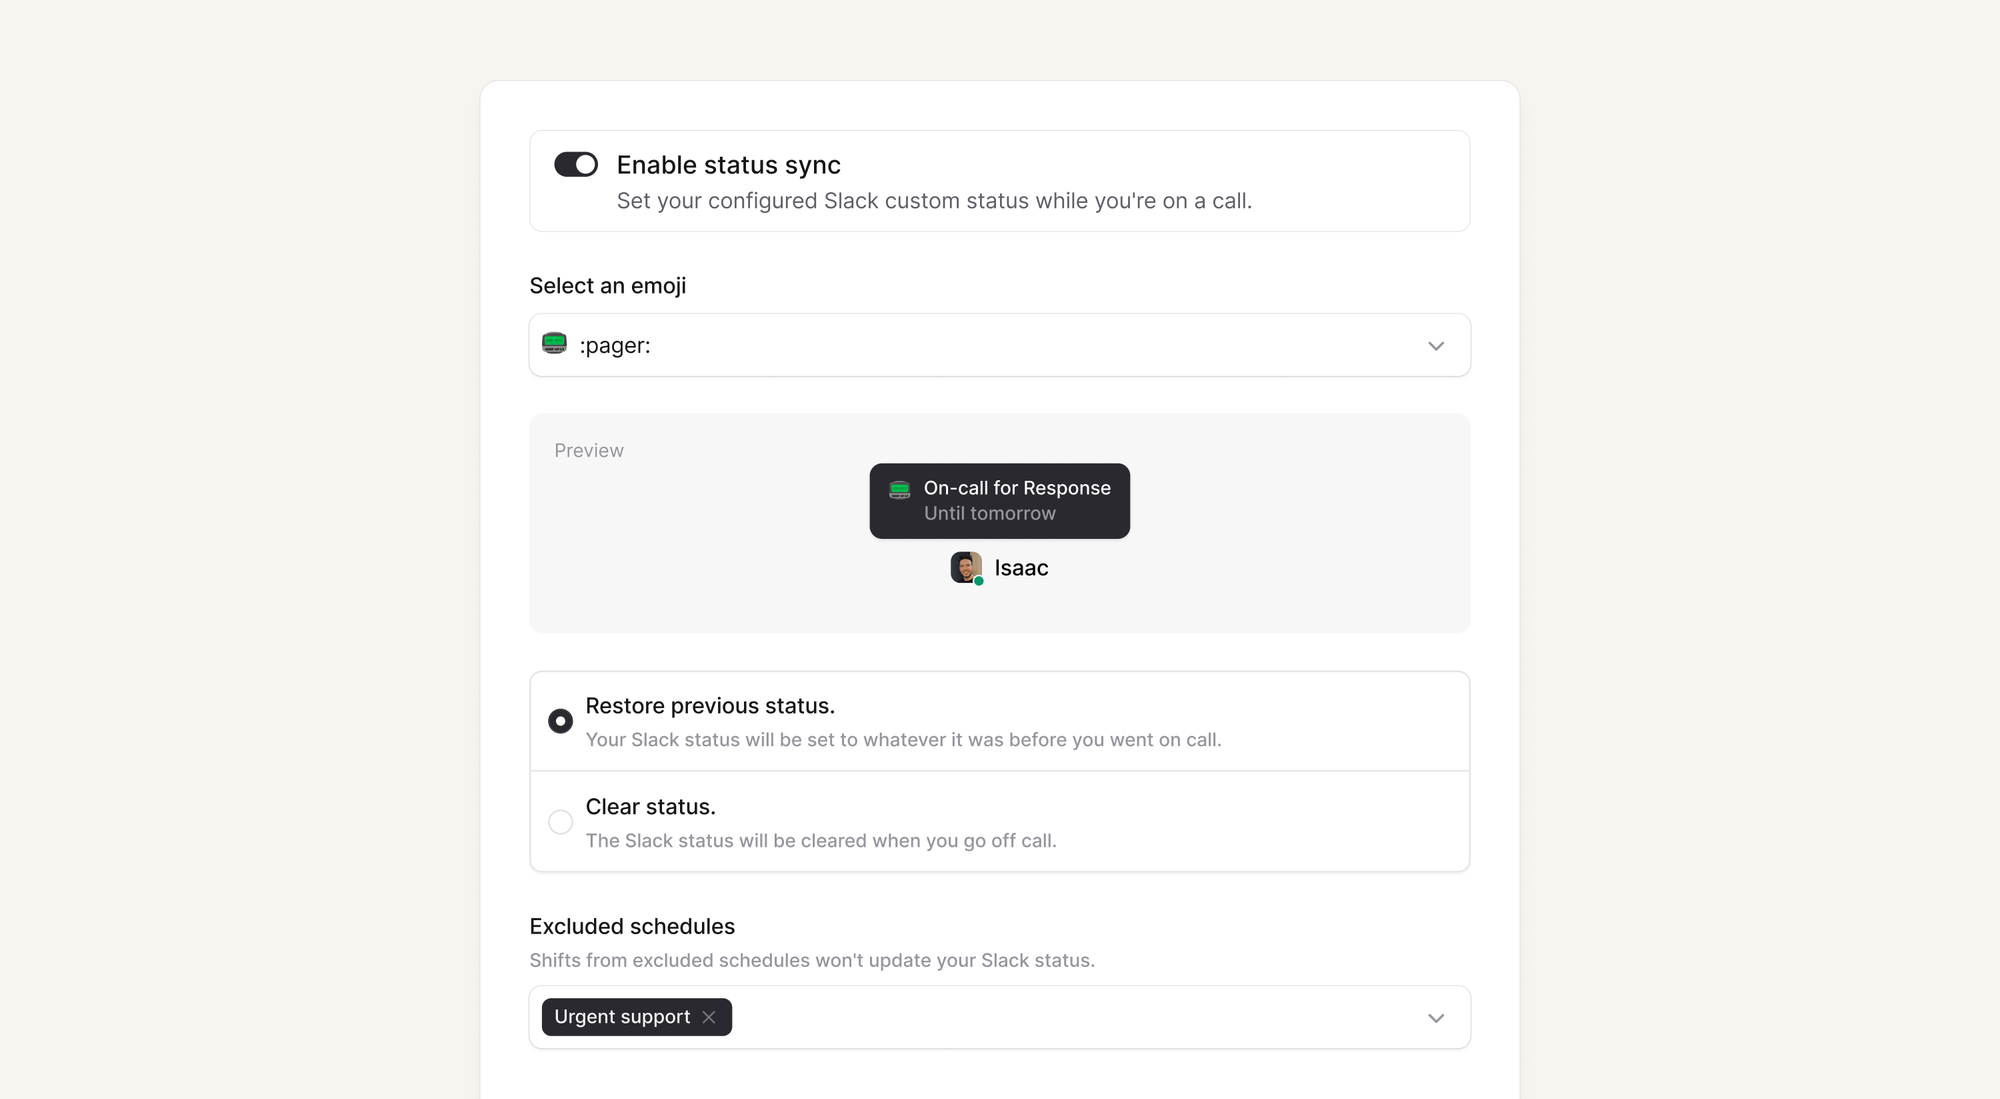Screen dimensions: 2000x1099
Task: Click the "Clear status." option title
Action: click(x=650, y=807)
